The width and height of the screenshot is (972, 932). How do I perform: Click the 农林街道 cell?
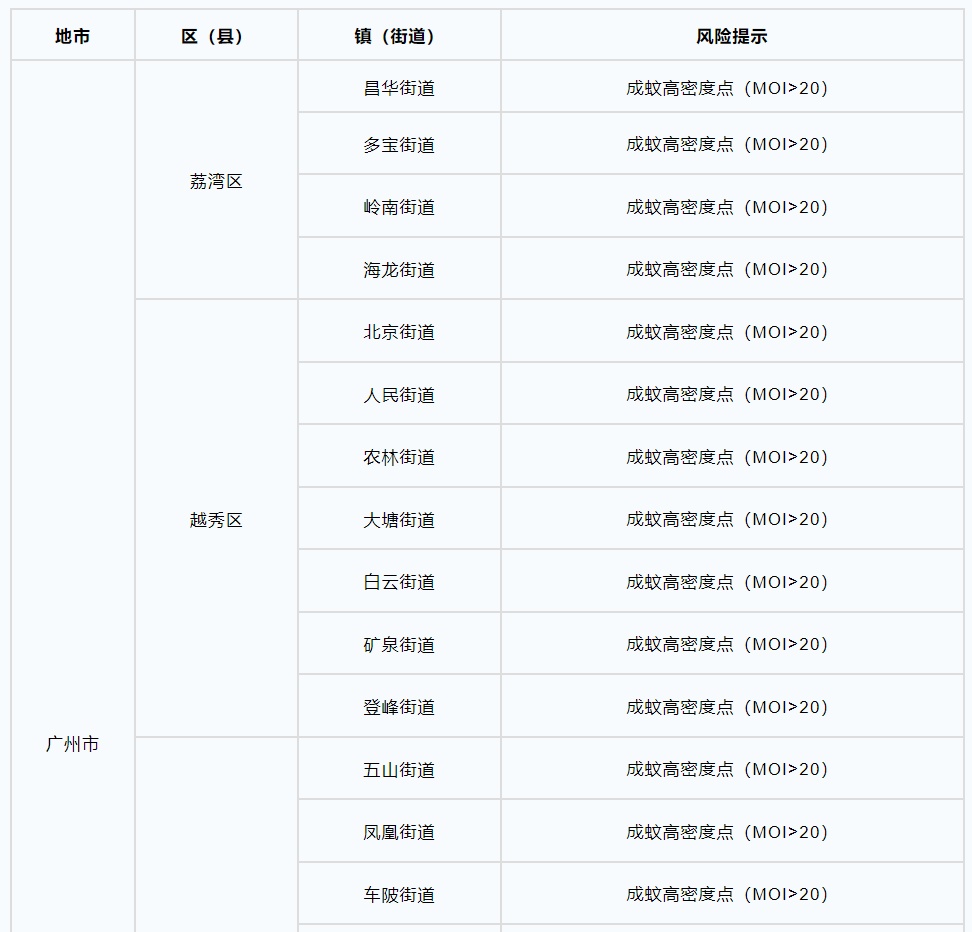[398, 456]
